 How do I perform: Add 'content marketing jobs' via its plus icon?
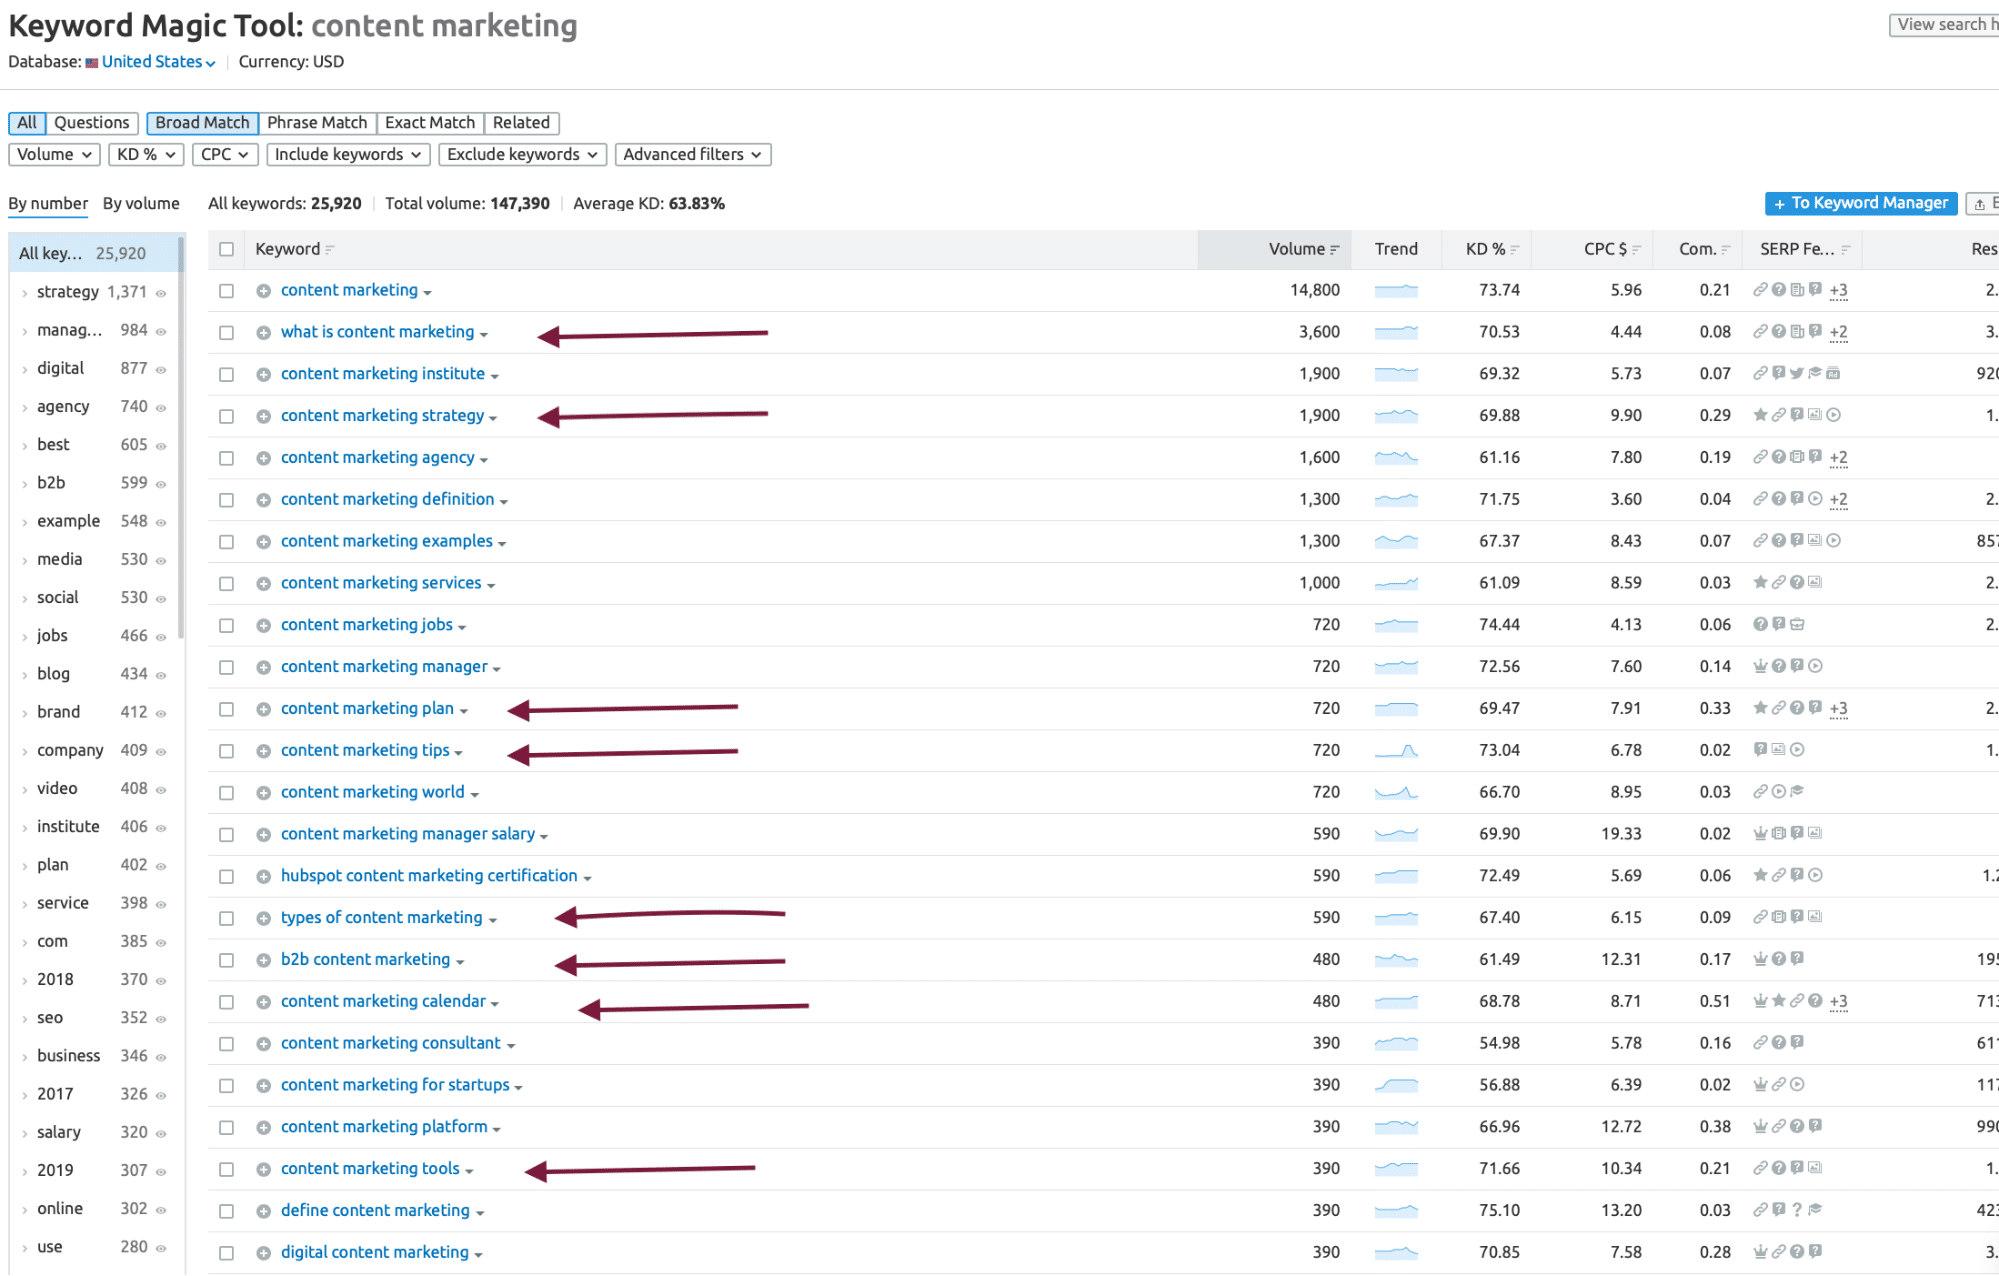click(263, 626)
